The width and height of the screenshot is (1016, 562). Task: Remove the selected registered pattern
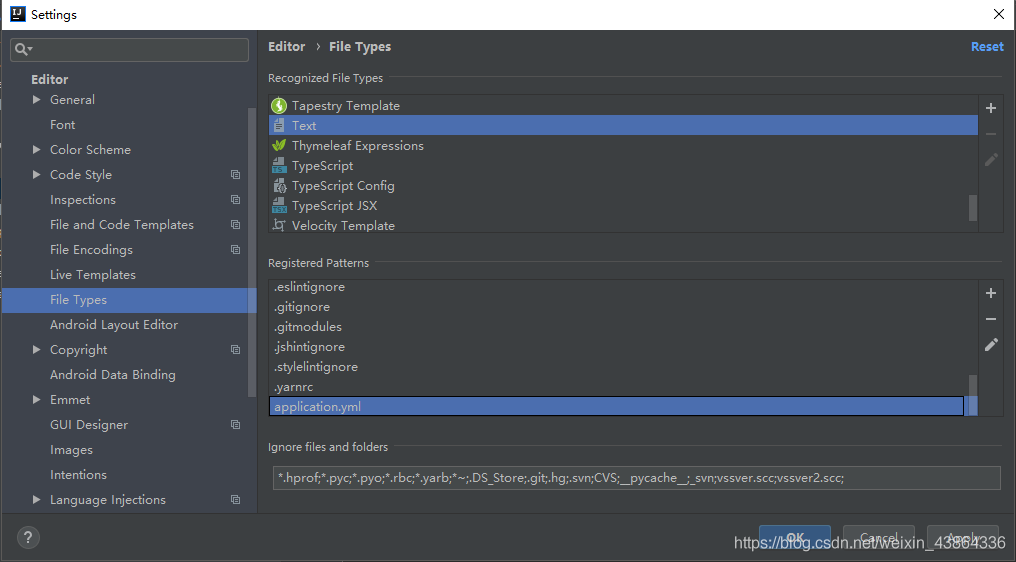coord(991,319)
